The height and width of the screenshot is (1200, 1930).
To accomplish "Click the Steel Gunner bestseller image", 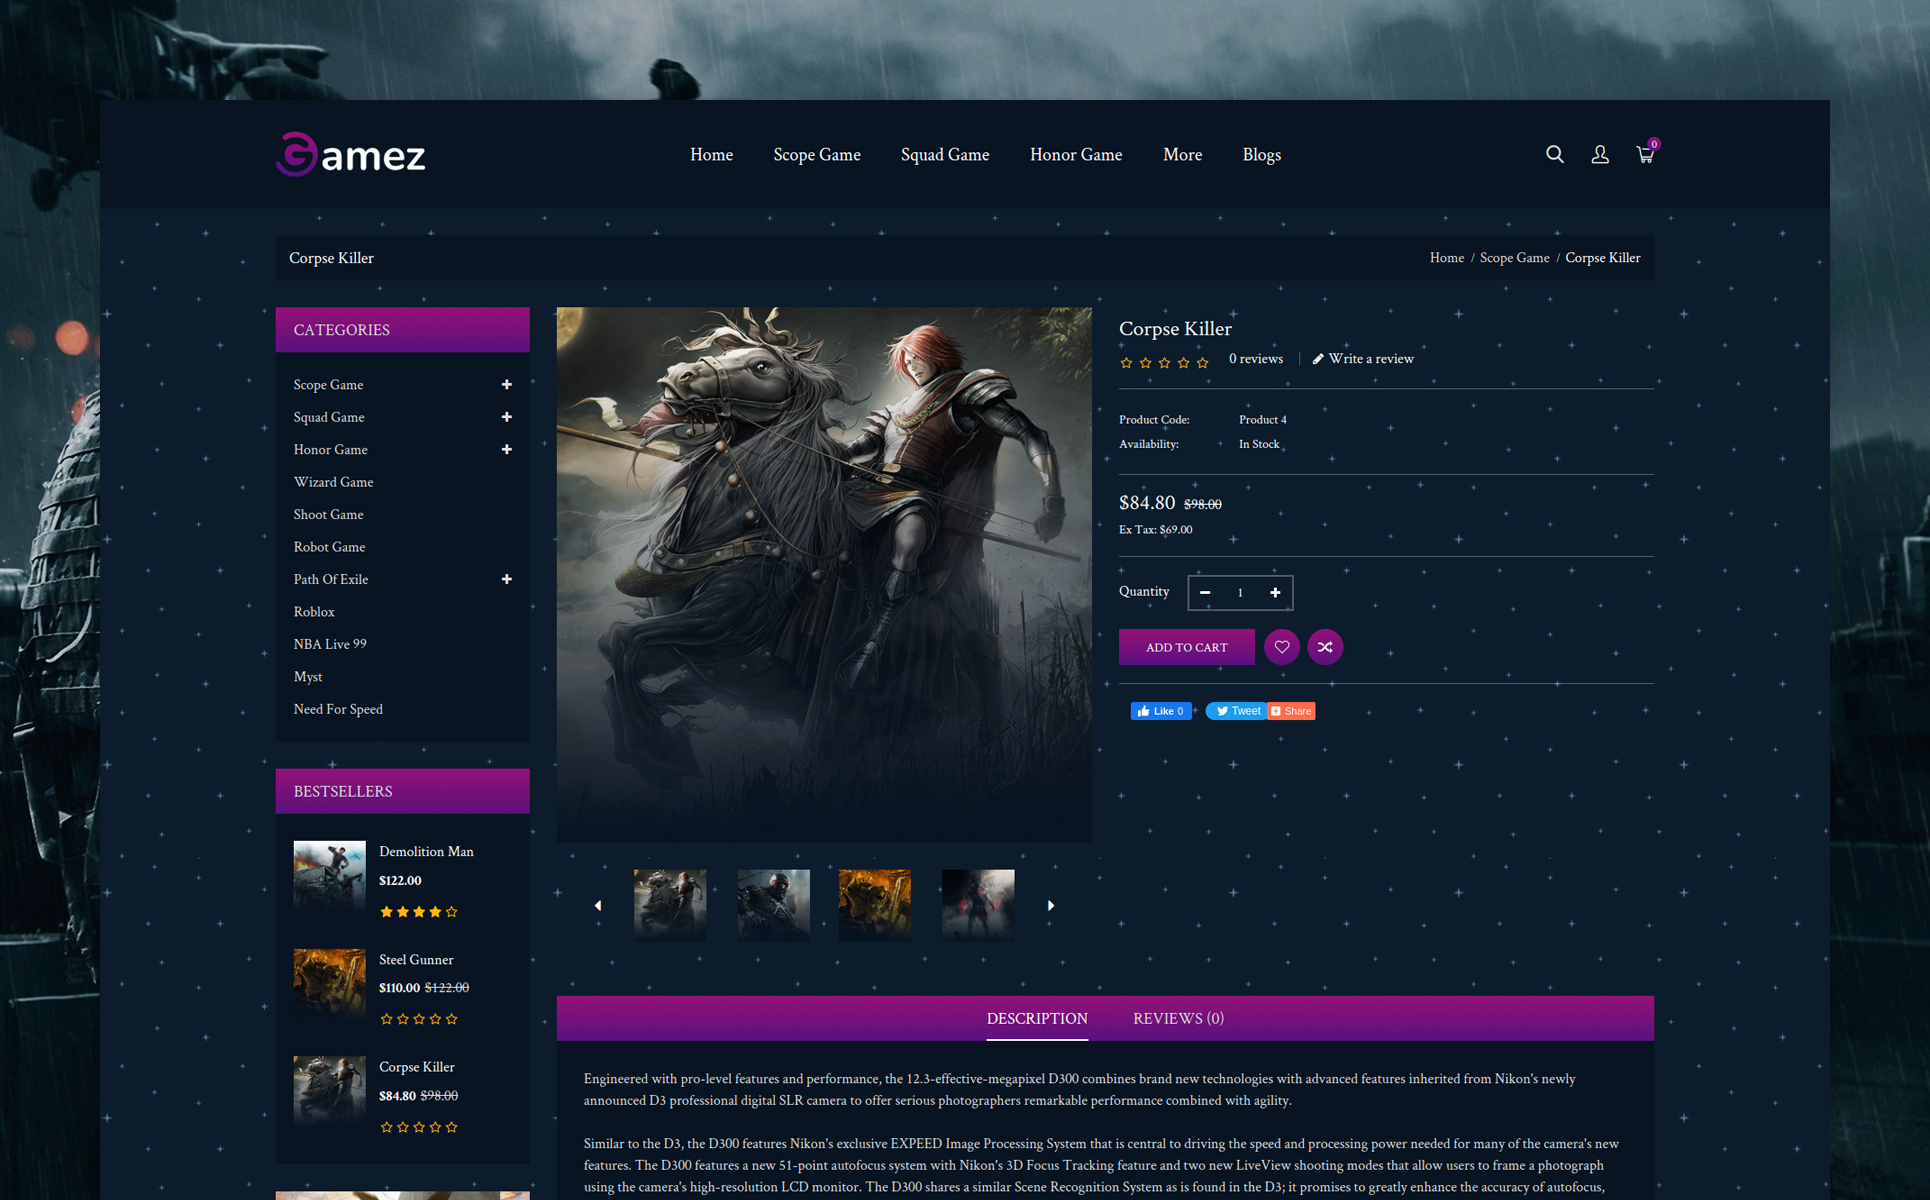I will 329,984.
